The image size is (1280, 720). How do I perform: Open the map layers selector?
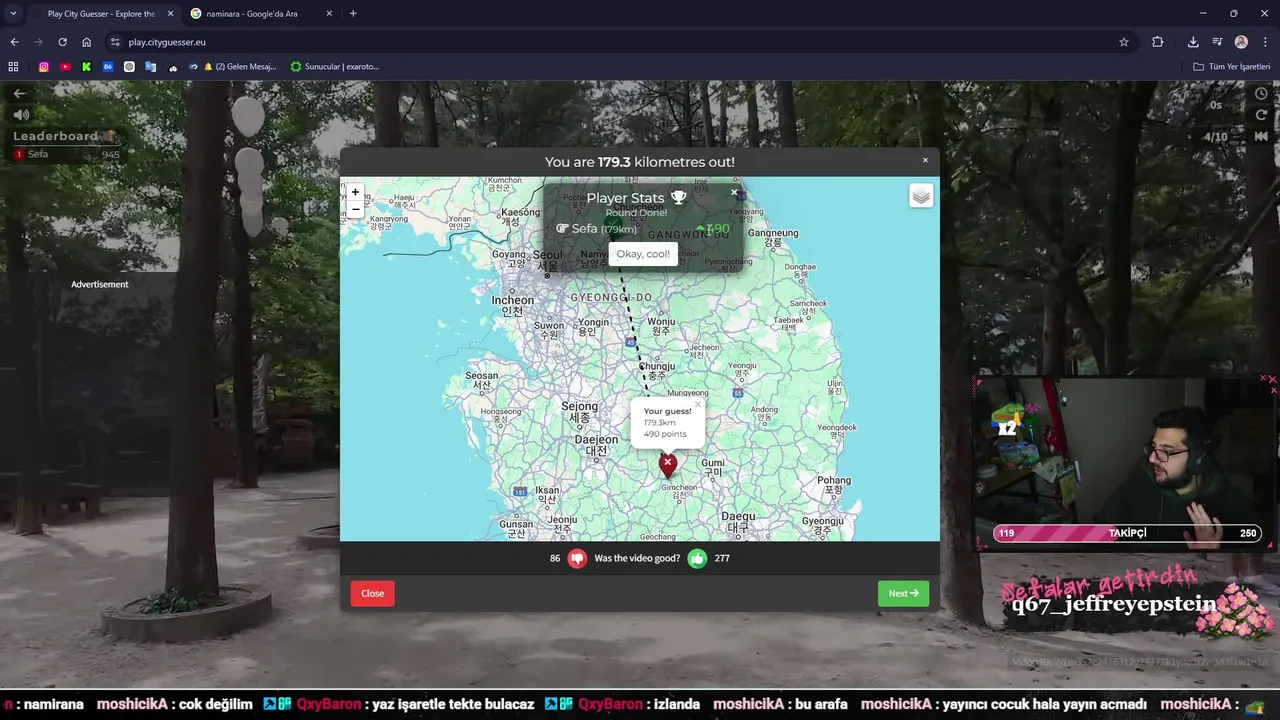pyautogui.click(x=921, y=196)
